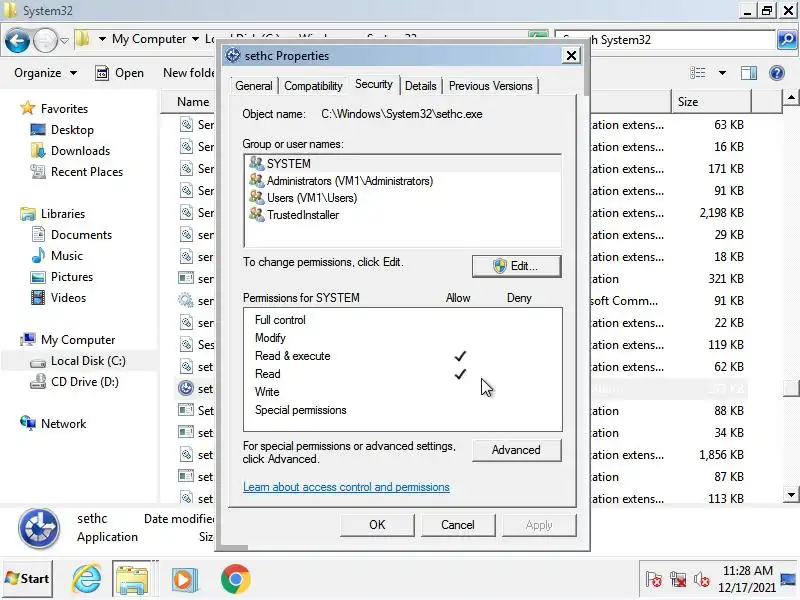Sort by the Size column header
The height and width of the screenshot is (600, 800).
711,102
